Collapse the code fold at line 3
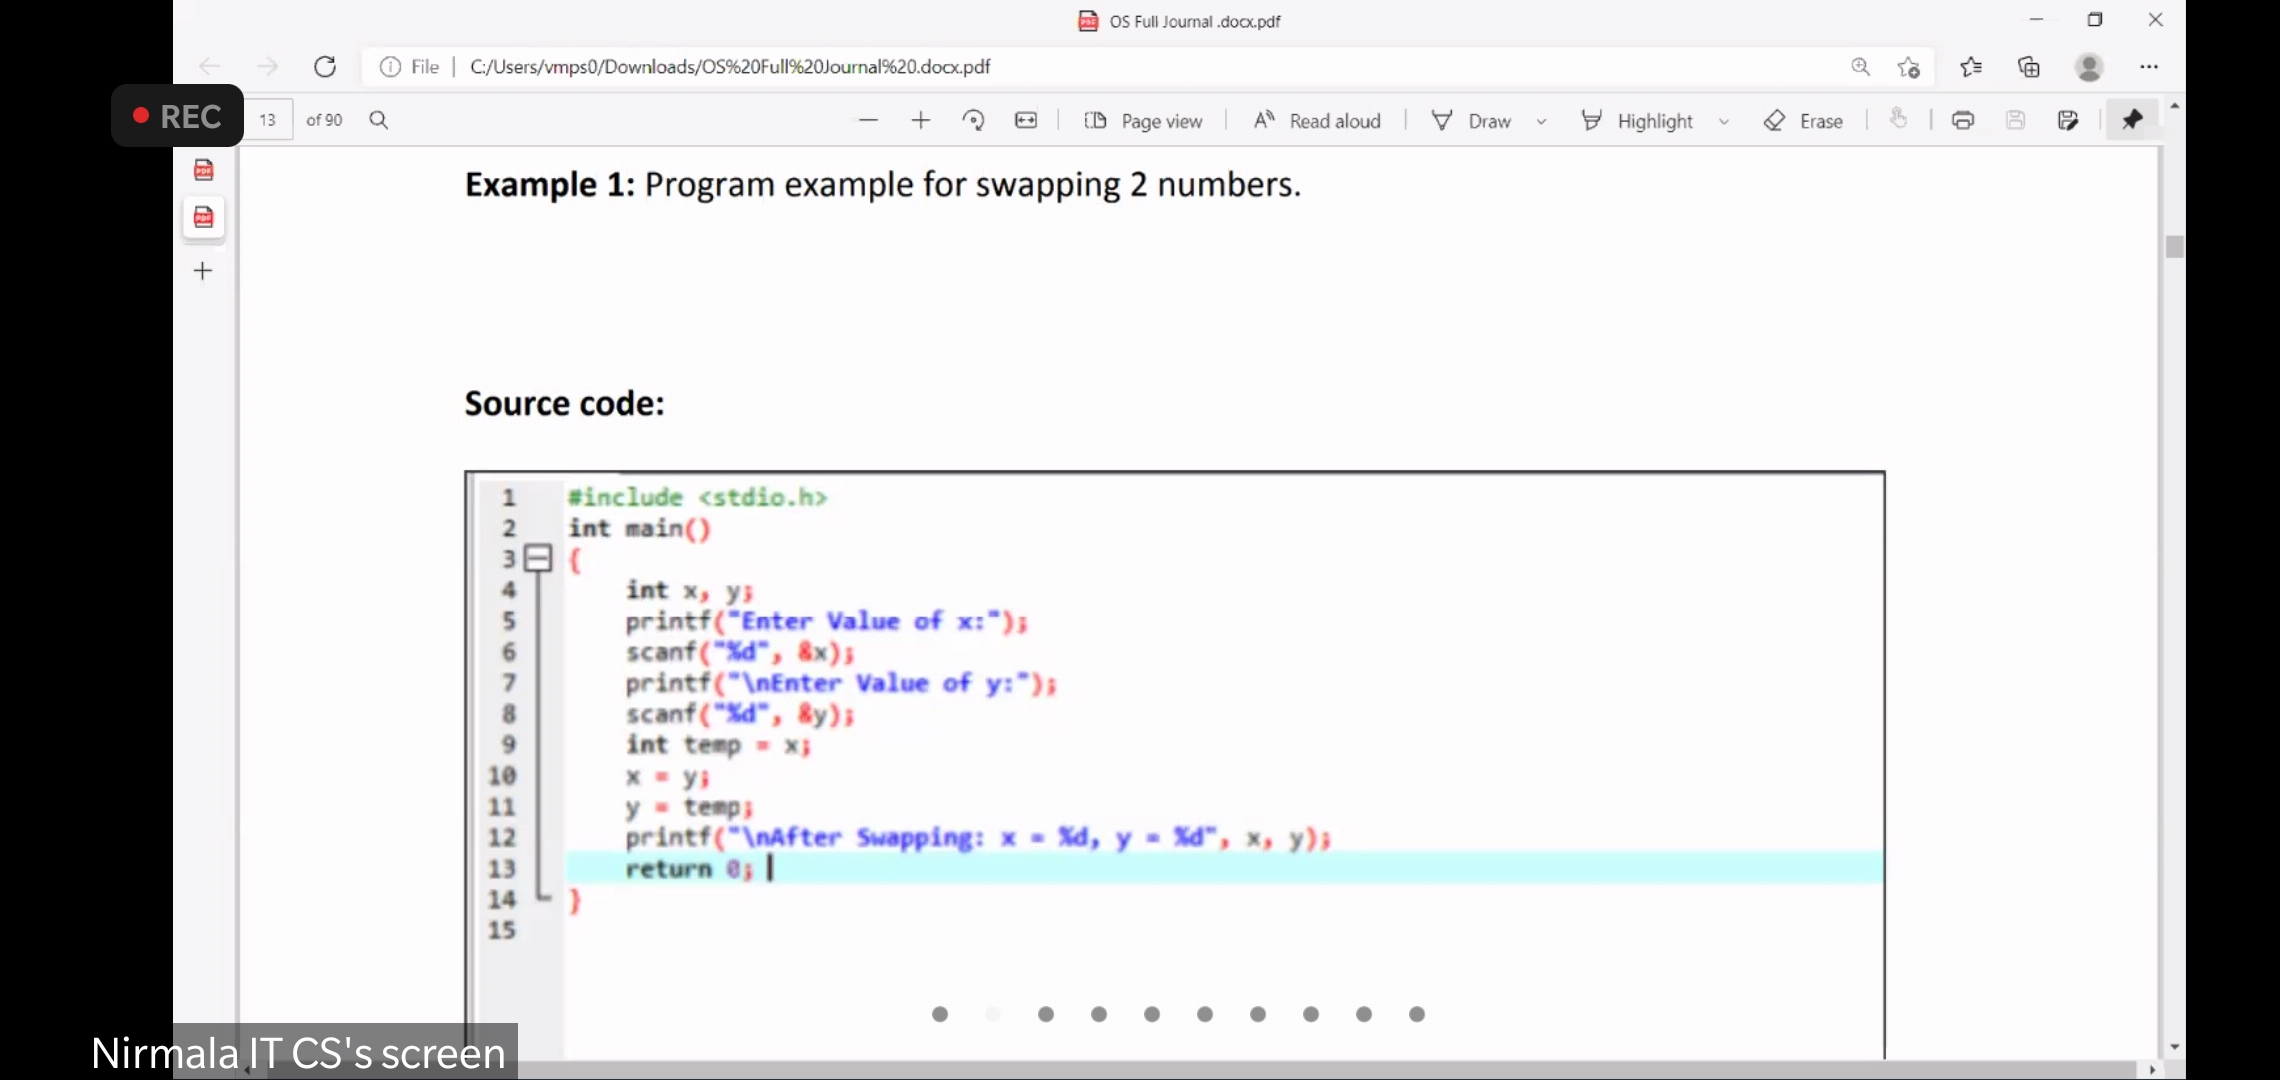Viewport: 2280px width, 1080px height. pyautogui.click(x=539, y=558)
